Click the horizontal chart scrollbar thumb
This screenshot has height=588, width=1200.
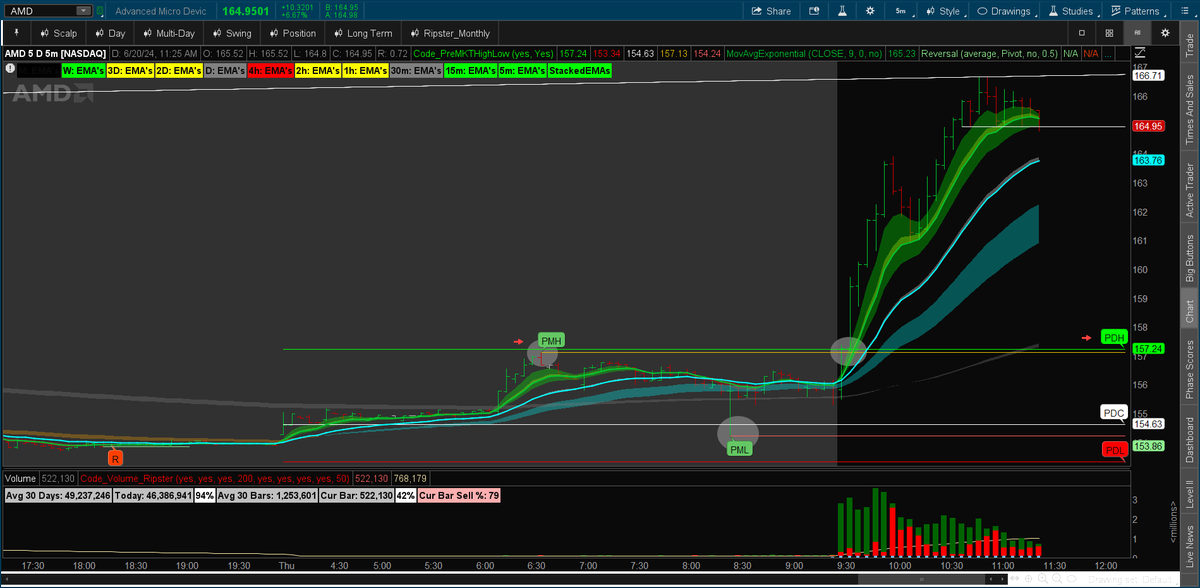point(922,579)
